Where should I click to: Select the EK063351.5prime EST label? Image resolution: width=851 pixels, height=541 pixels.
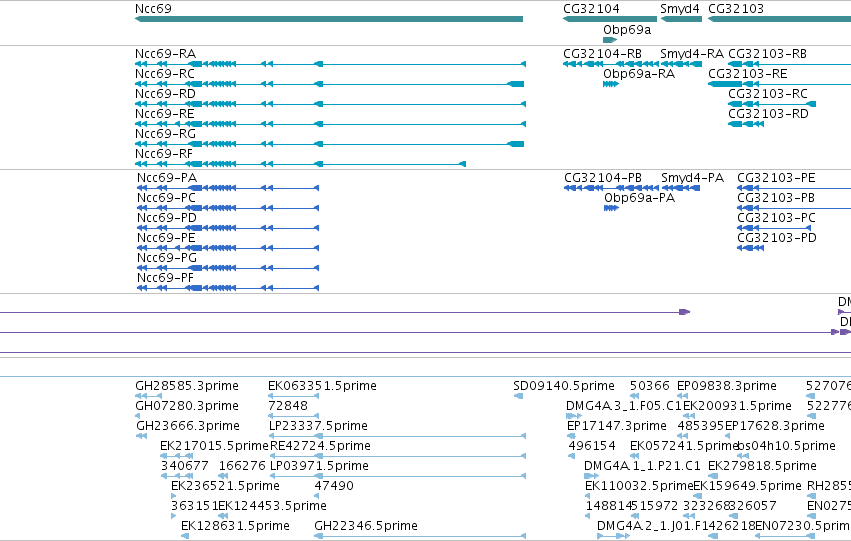tap(322, 386)
